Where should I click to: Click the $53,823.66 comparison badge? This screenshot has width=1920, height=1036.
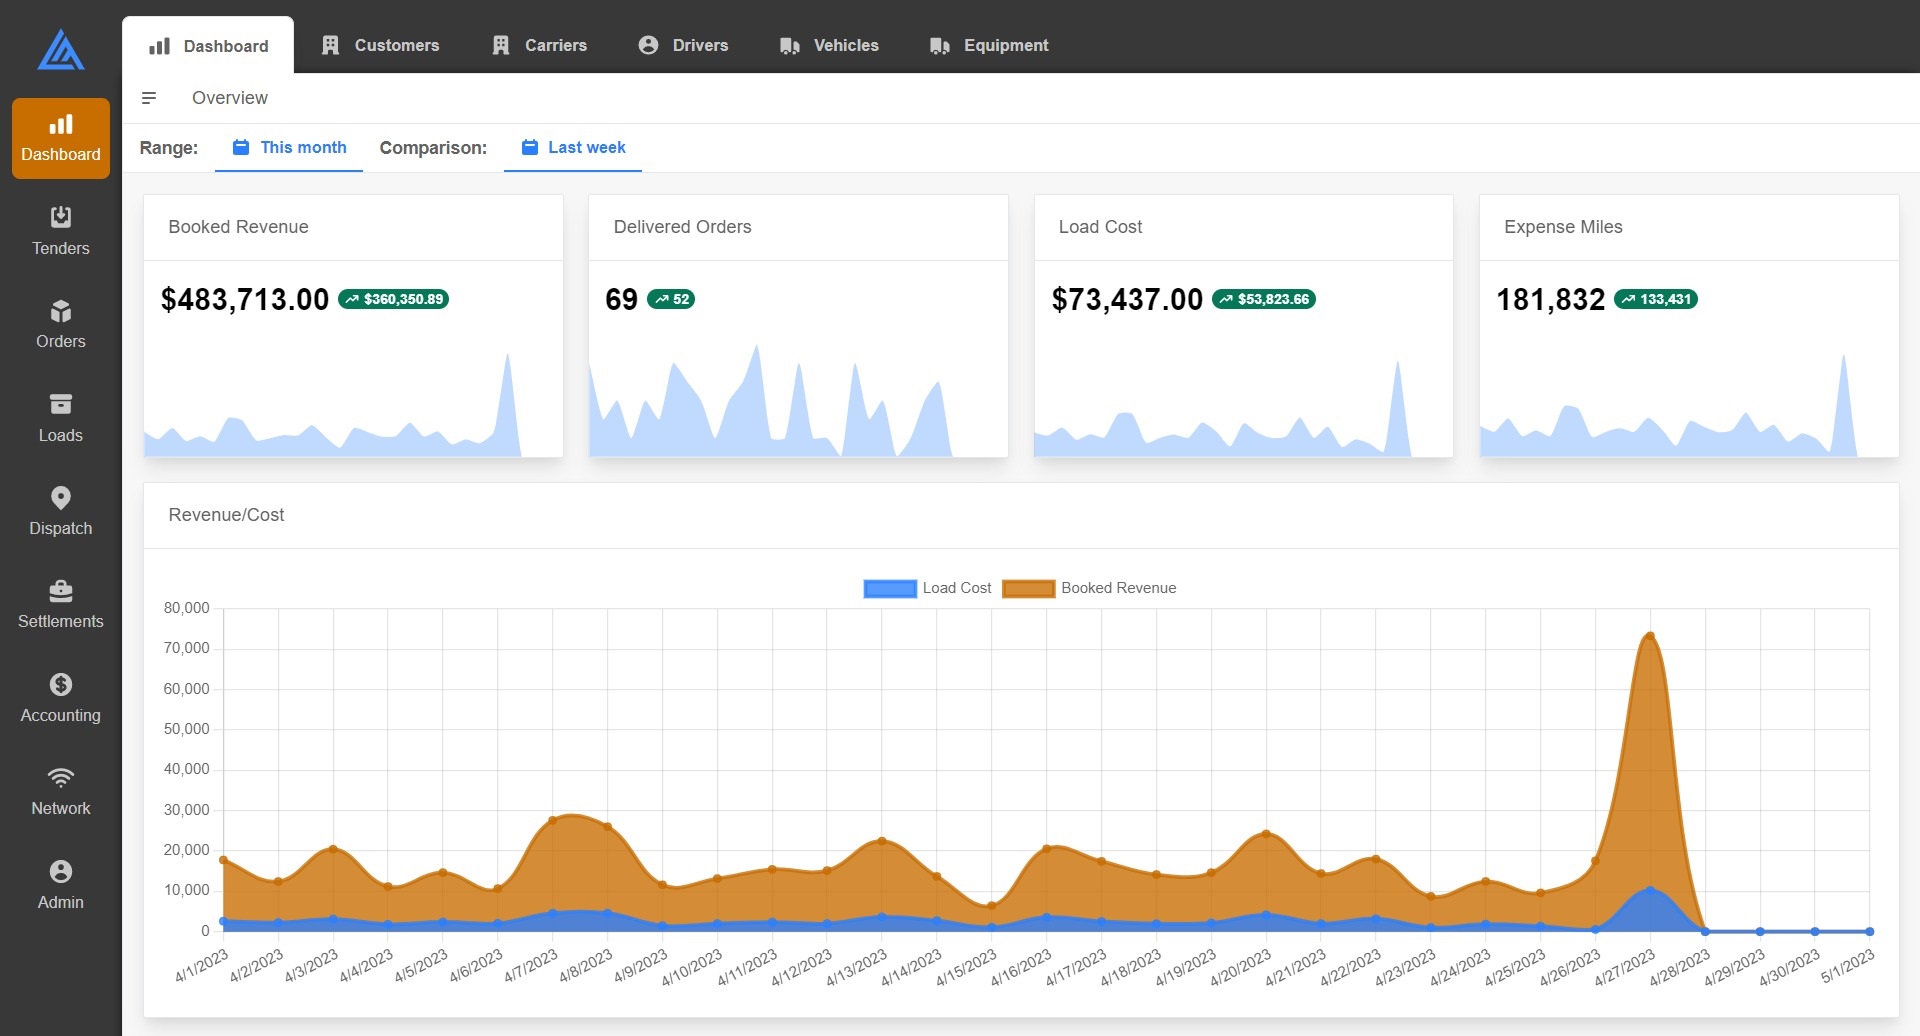(1264, 299)
